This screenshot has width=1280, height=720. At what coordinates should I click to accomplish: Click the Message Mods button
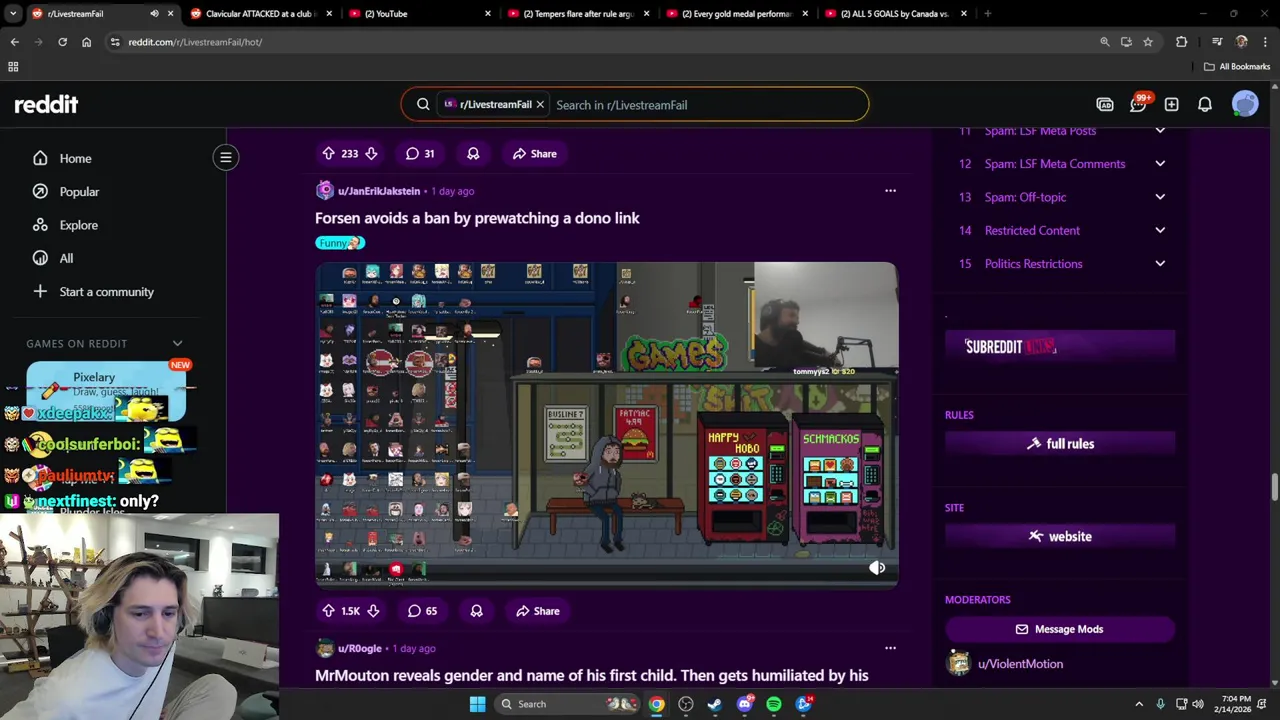click(x=1059, y=629)
